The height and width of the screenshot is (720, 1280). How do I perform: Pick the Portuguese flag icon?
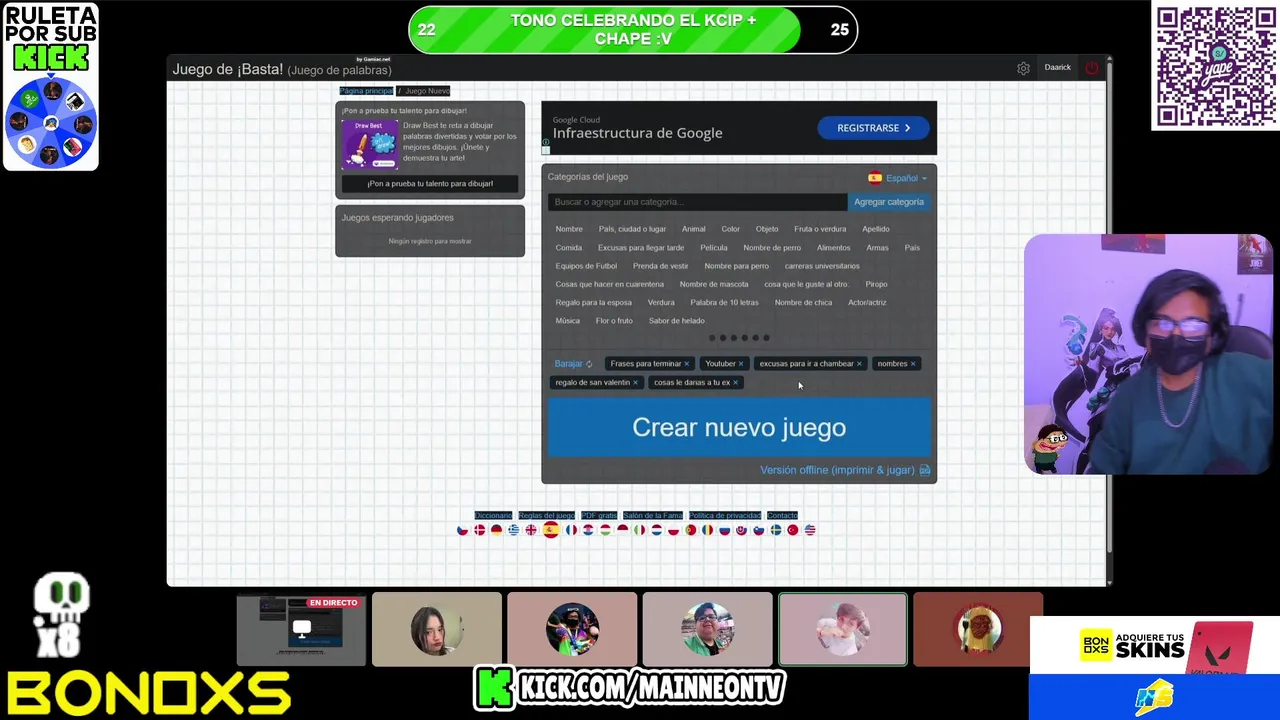[691, 530]
